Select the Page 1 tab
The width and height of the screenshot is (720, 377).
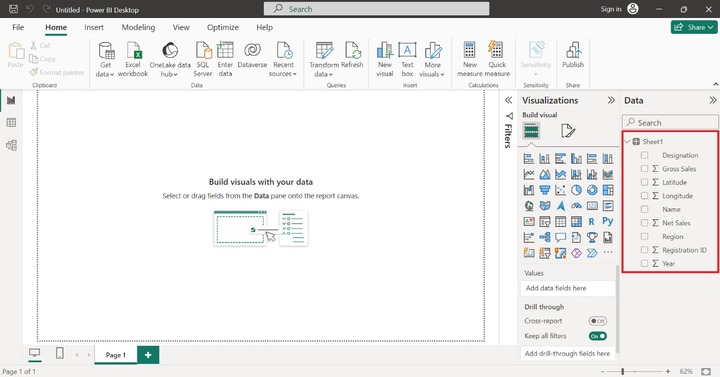(116, 355)
